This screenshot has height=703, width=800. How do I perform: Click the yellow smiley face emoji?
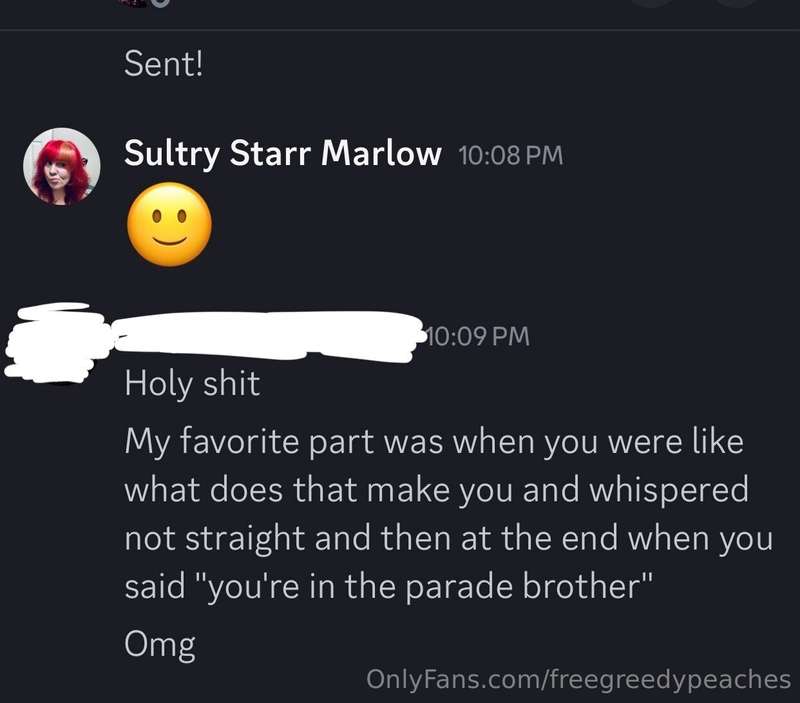coord(169,224)
